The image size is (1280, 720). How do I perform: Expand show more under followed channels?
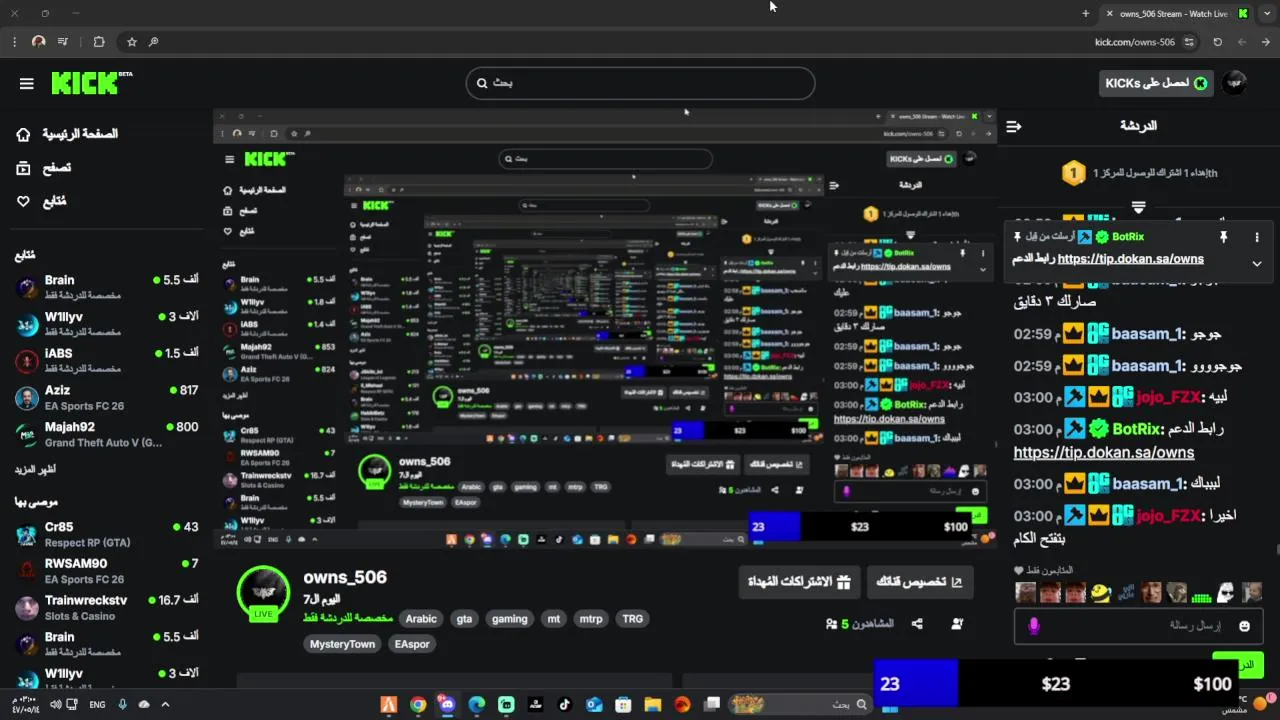[34, 469]
